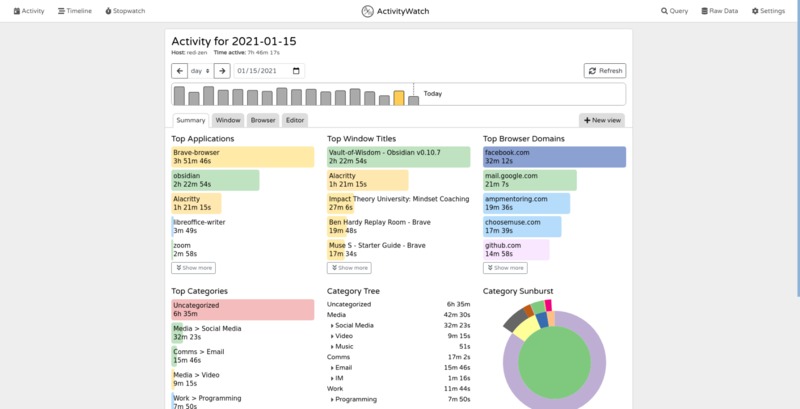
Task: Expand Email in Category Tree
Action: pos(341,368)
